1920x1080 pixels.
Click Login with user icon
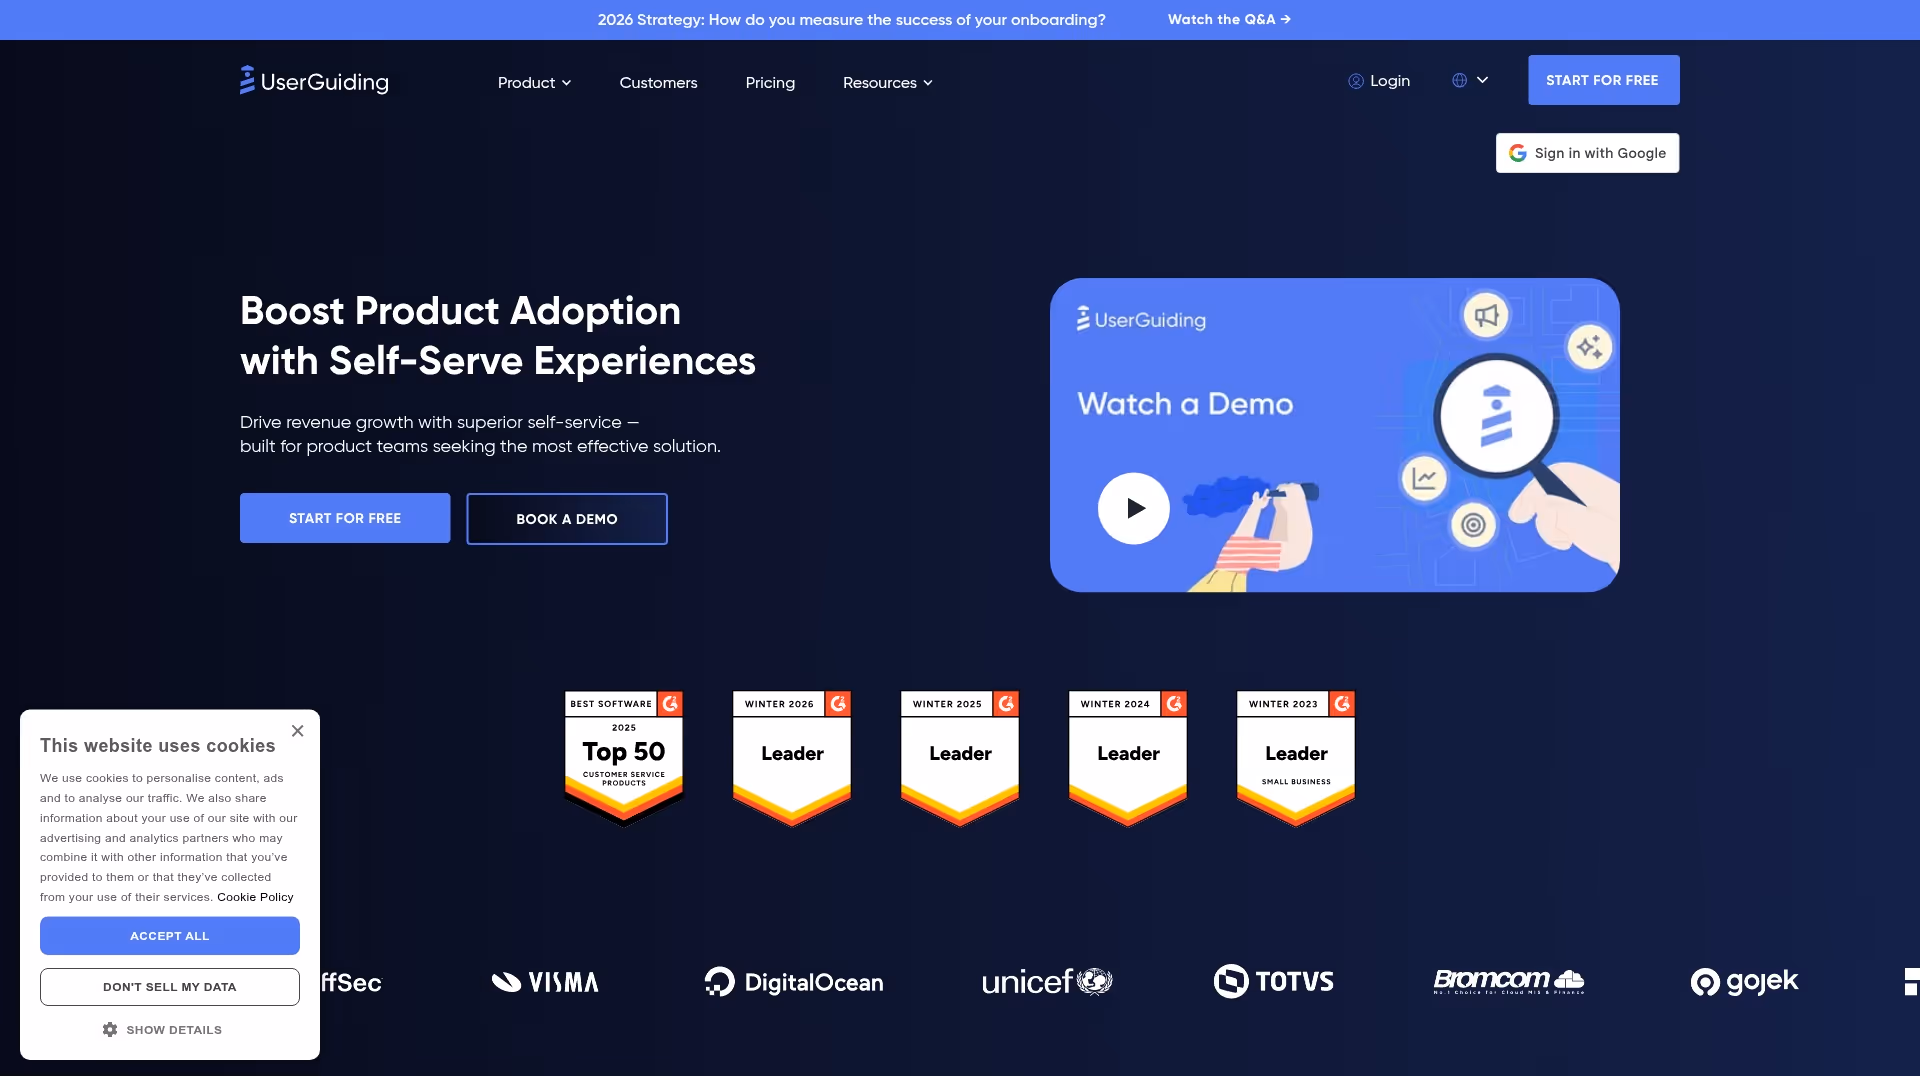[1379, 81]
